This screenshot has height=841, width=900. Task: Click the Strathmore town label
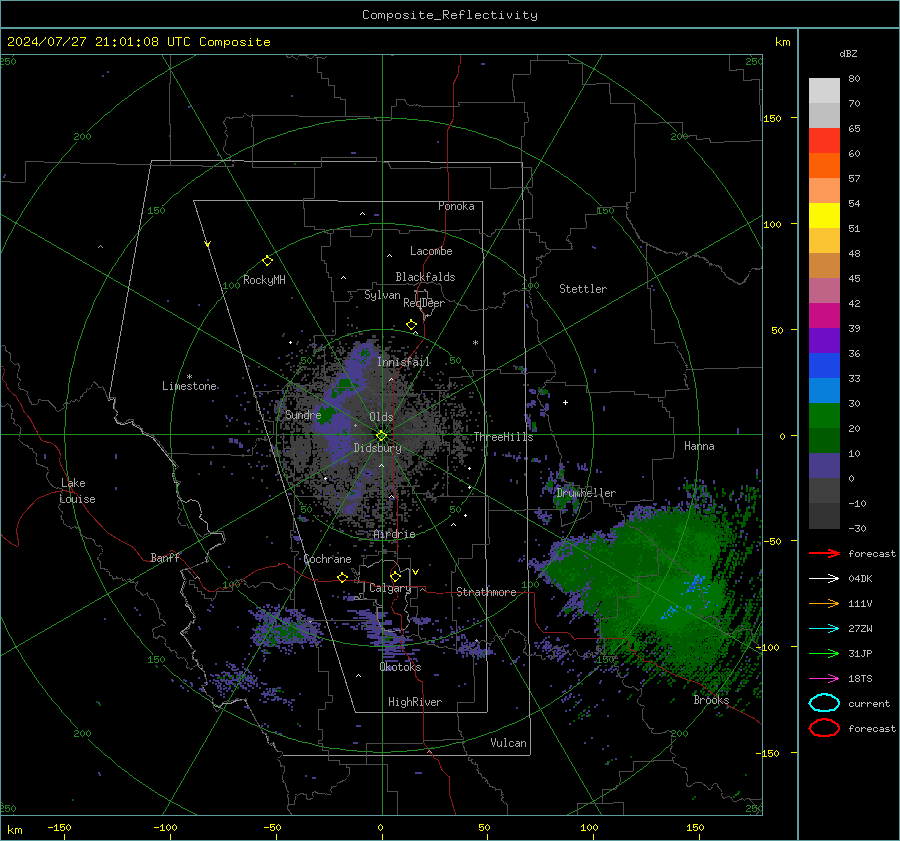click(486, 592)
